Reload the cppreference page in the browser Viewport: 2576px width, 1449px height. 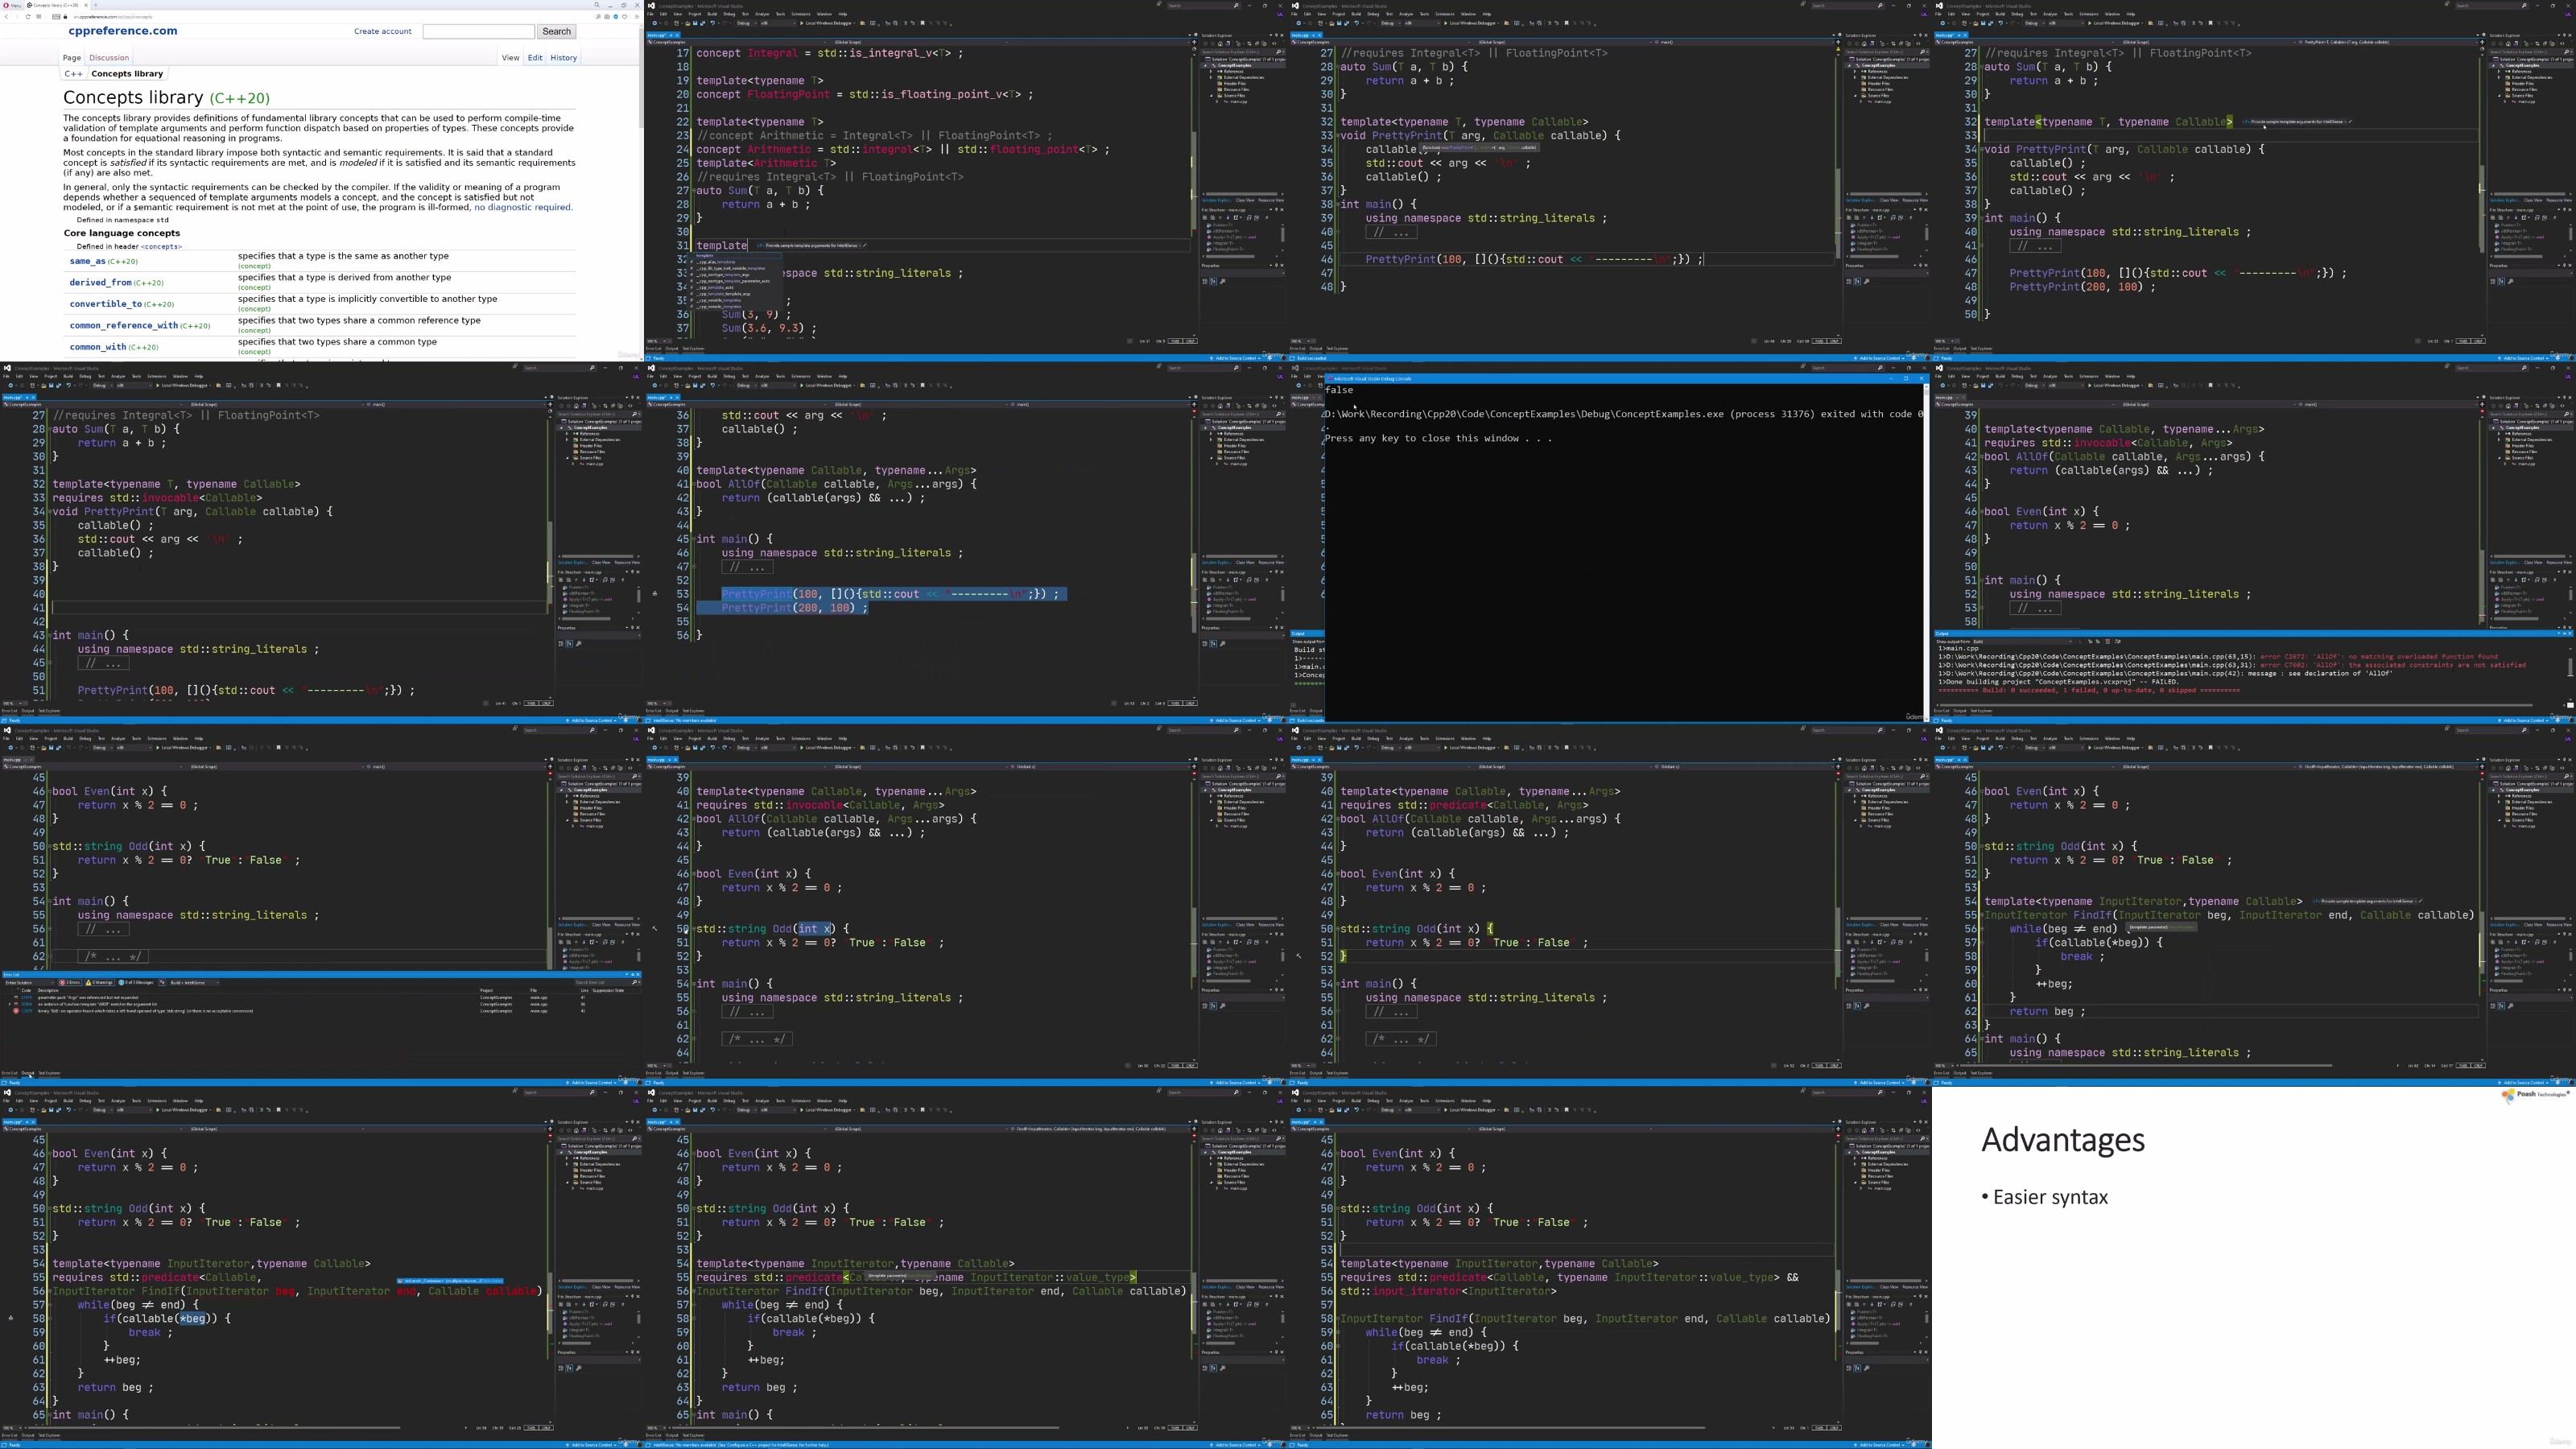click(x=28, y=17)
